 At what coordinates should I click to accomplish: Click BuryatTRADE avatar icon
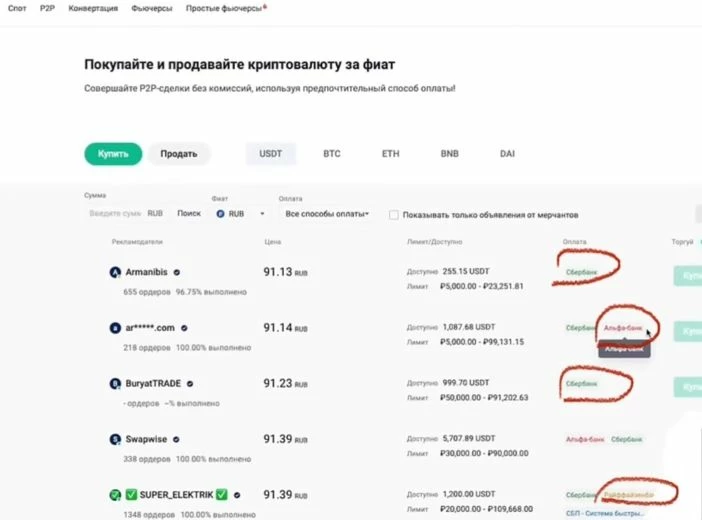115,384
